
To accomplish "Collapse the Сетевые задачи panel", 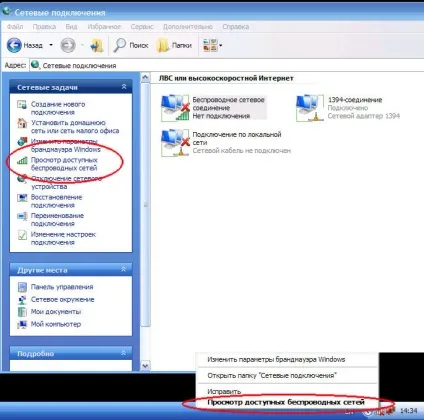I will point(124,87).
